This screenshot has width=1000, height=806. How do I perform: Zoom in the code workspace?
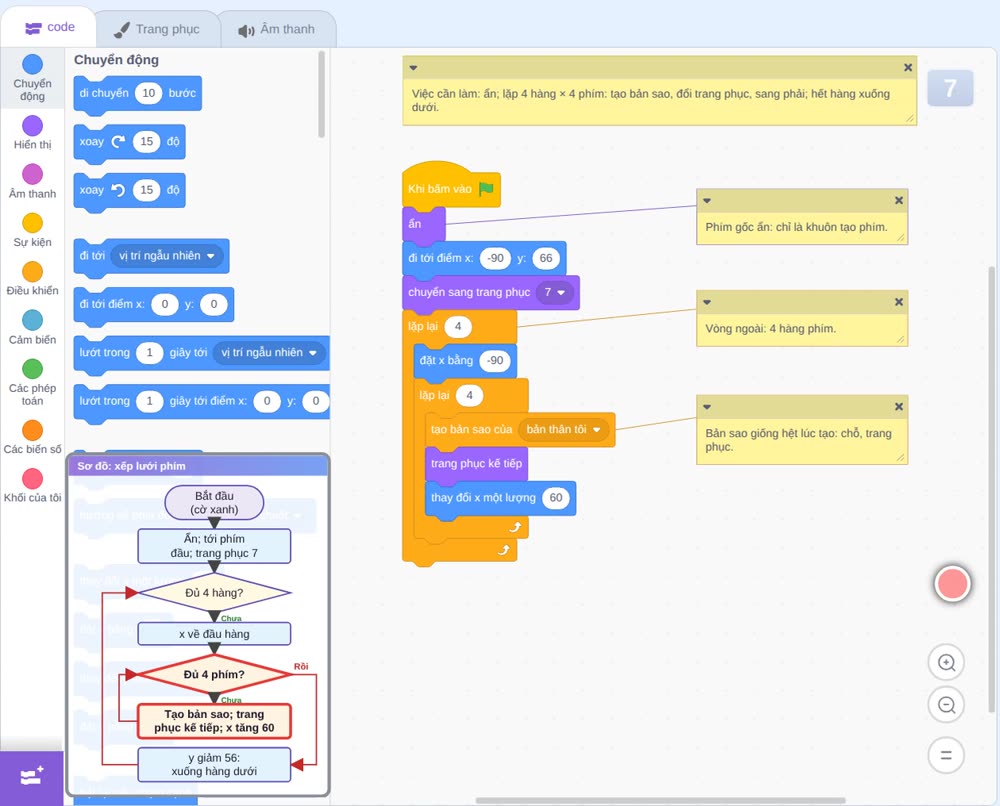pyautogui.click(x=946, y=663)
